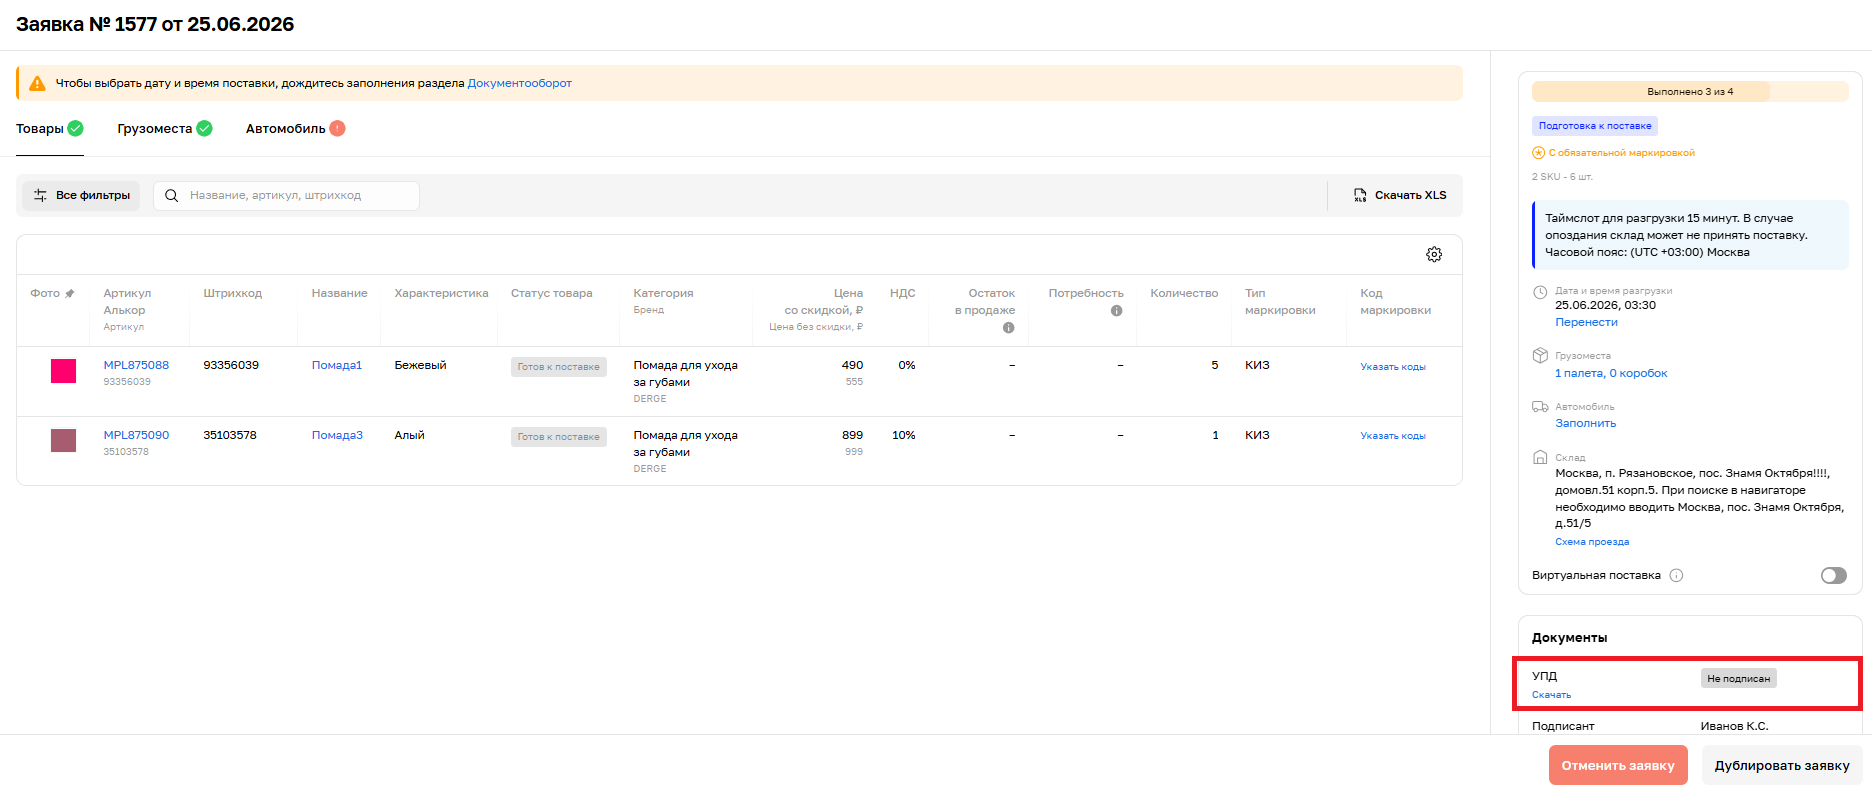Switch to the Грузоместа tab
Image resolution: width=1872 pixels, height=790 pixels.
(164, 128)
